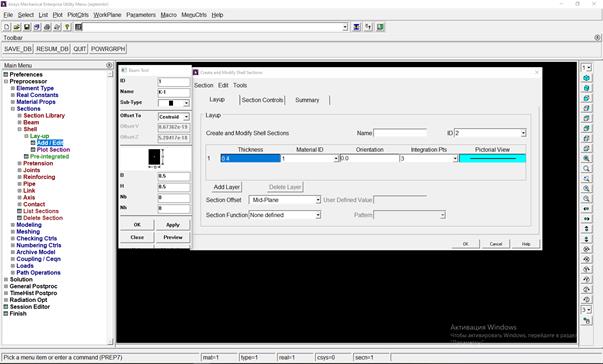603x364 pixels.
Task: Expand the Solution tree node
Action: (x=6, y=279)
